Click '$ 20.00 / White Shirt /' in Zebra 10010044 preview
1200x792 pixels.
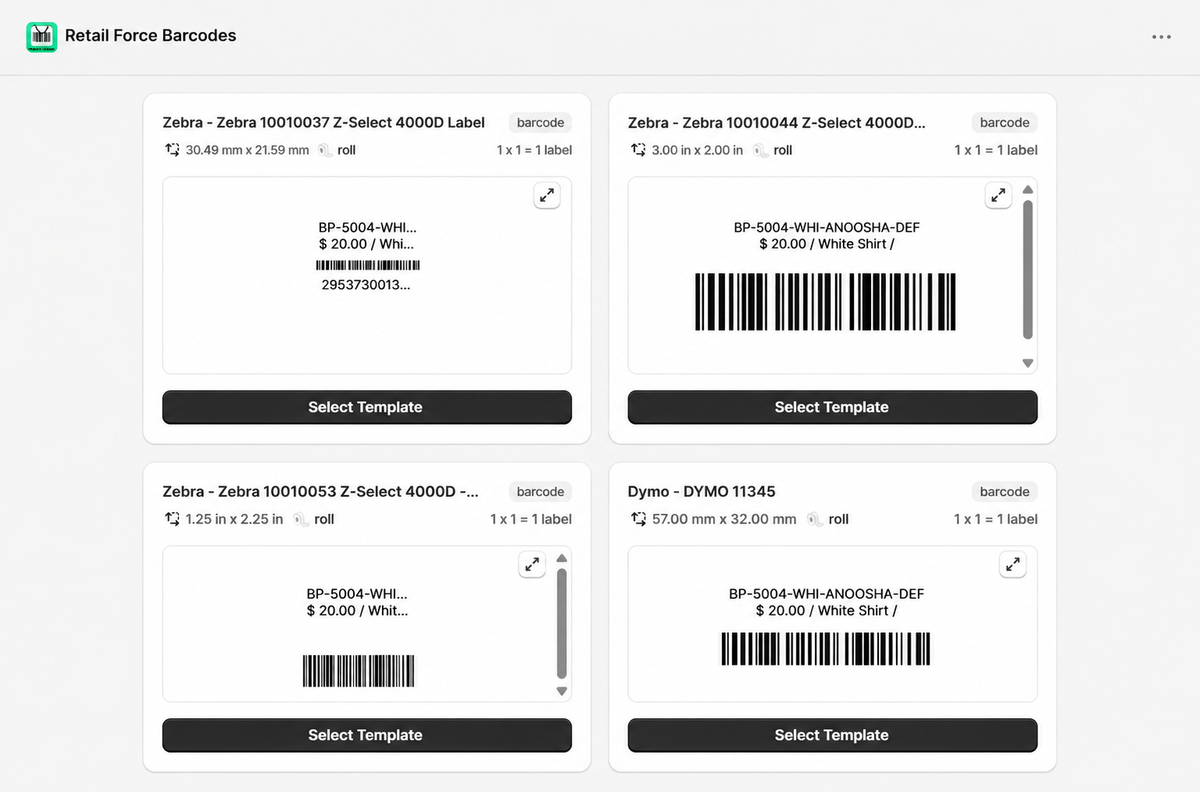pyautogui.click(x=827, y=244)
